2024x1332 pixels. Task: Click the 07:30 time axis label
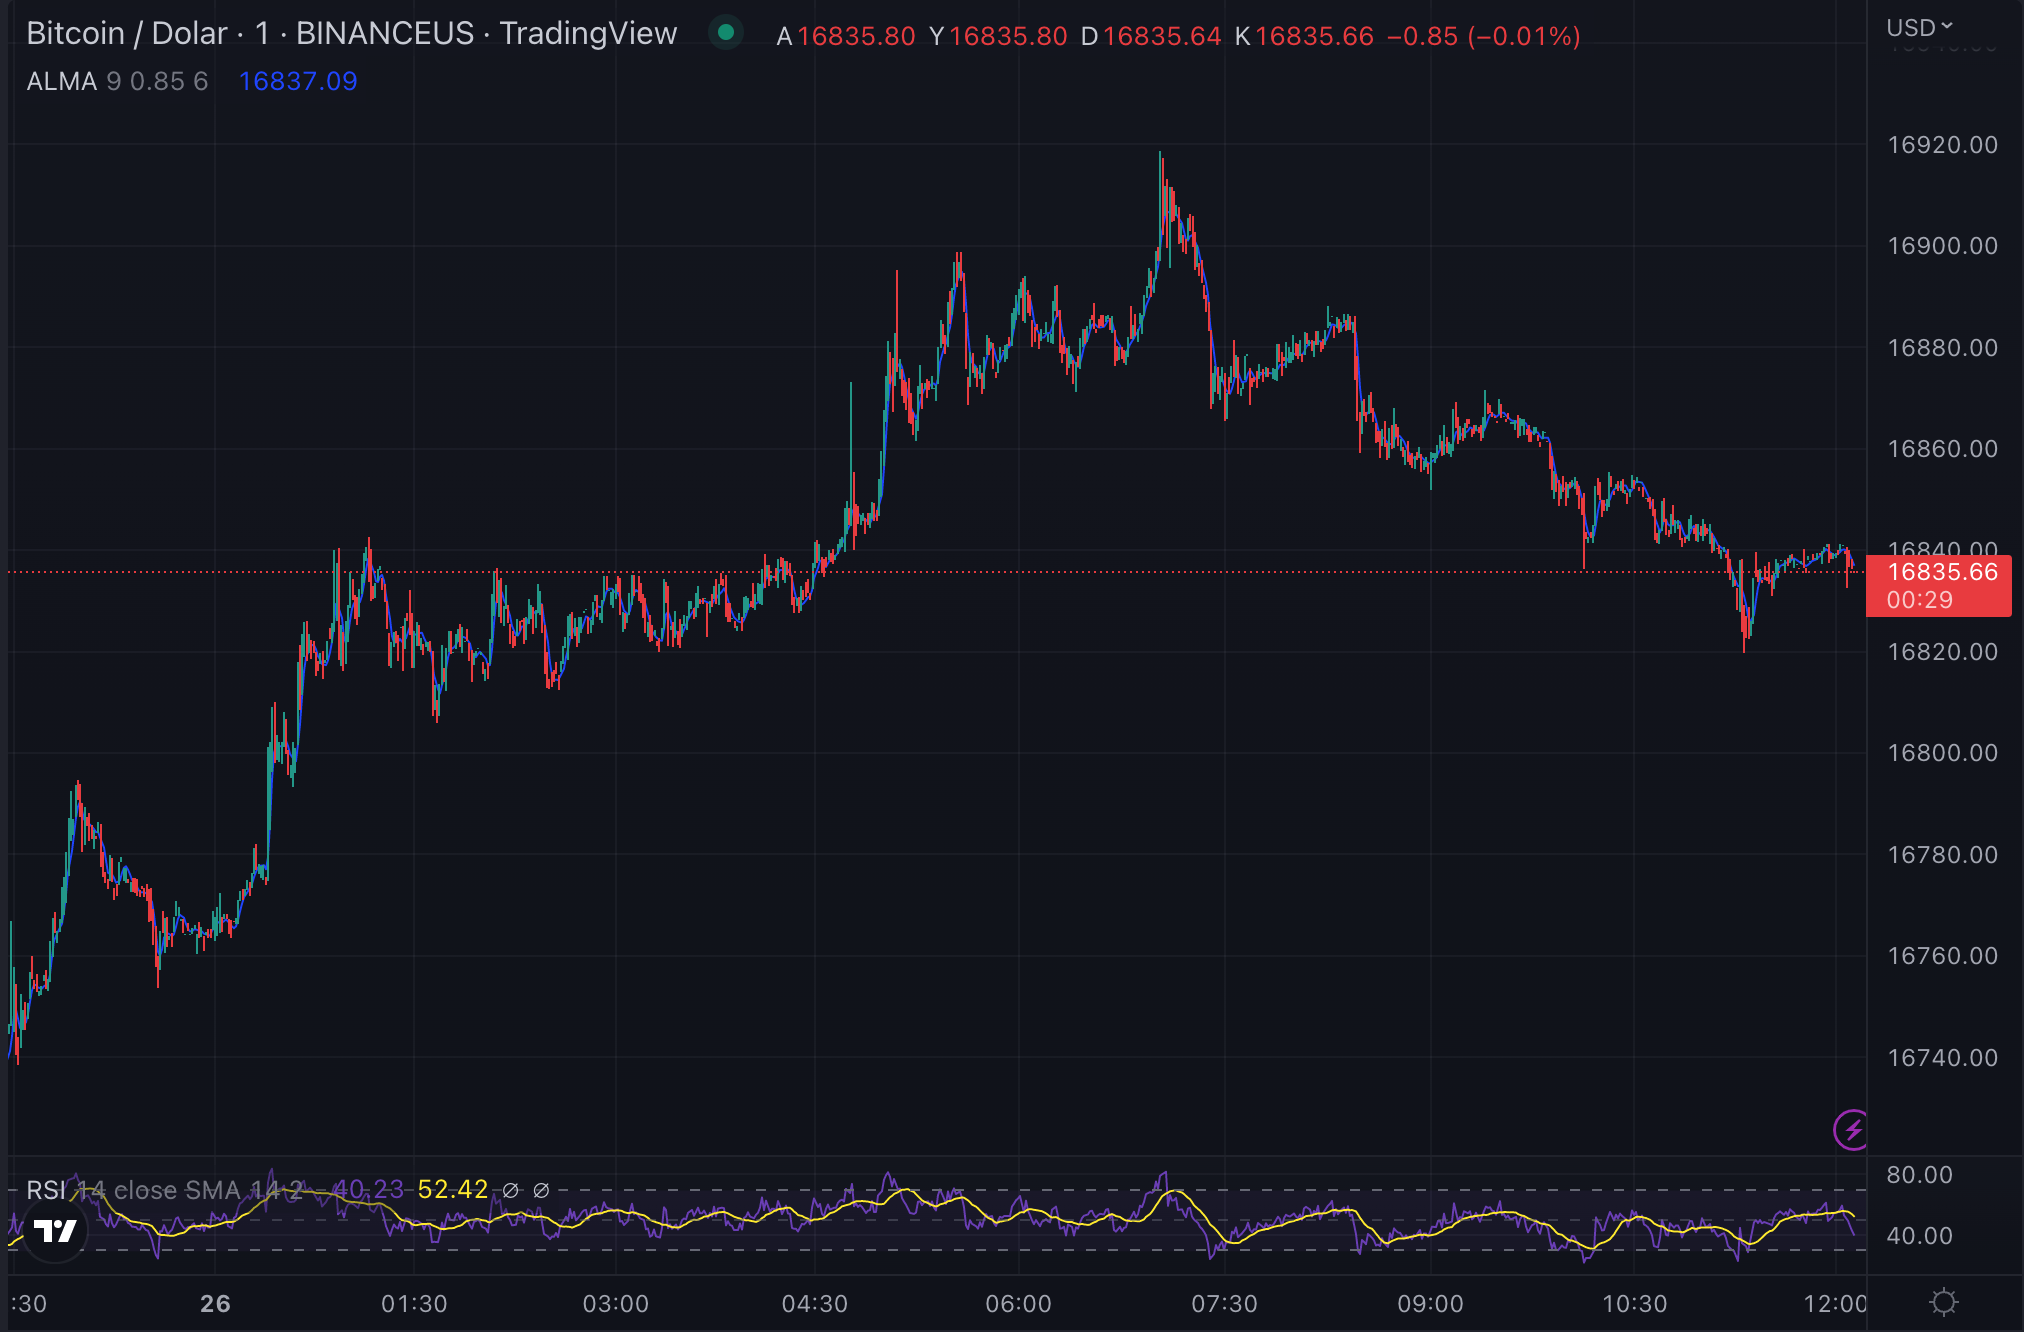[1224, 1304]
